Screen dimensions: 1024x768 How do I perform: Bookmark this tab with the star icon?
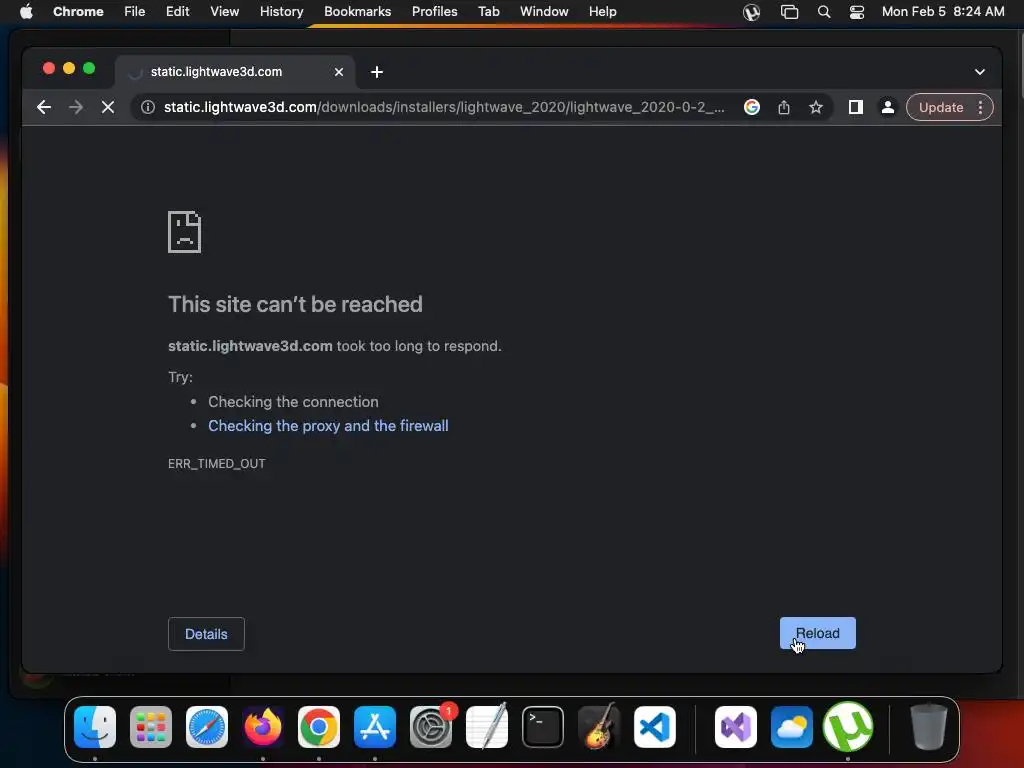[816, 107]
